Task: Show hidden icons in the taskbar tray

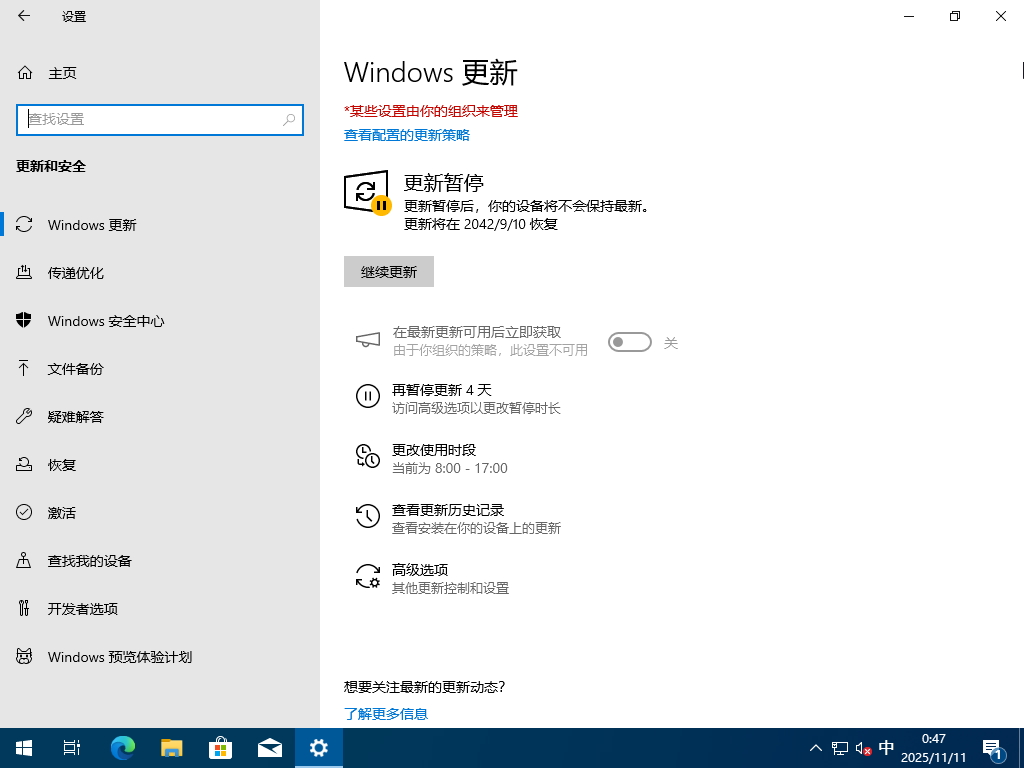Action: 816,747
